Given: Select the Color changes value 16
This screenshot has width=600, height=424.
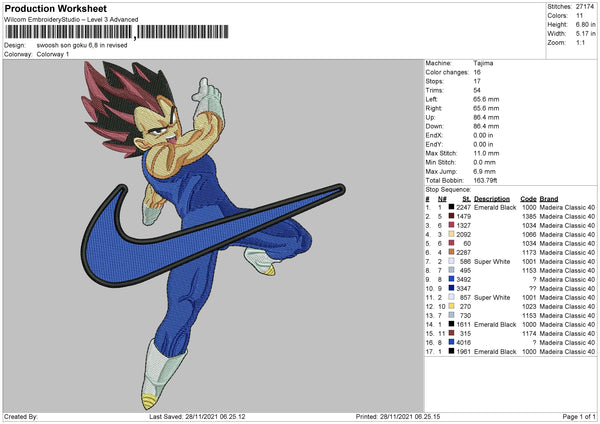Looking at the screenshot, I should pos(477,72).
